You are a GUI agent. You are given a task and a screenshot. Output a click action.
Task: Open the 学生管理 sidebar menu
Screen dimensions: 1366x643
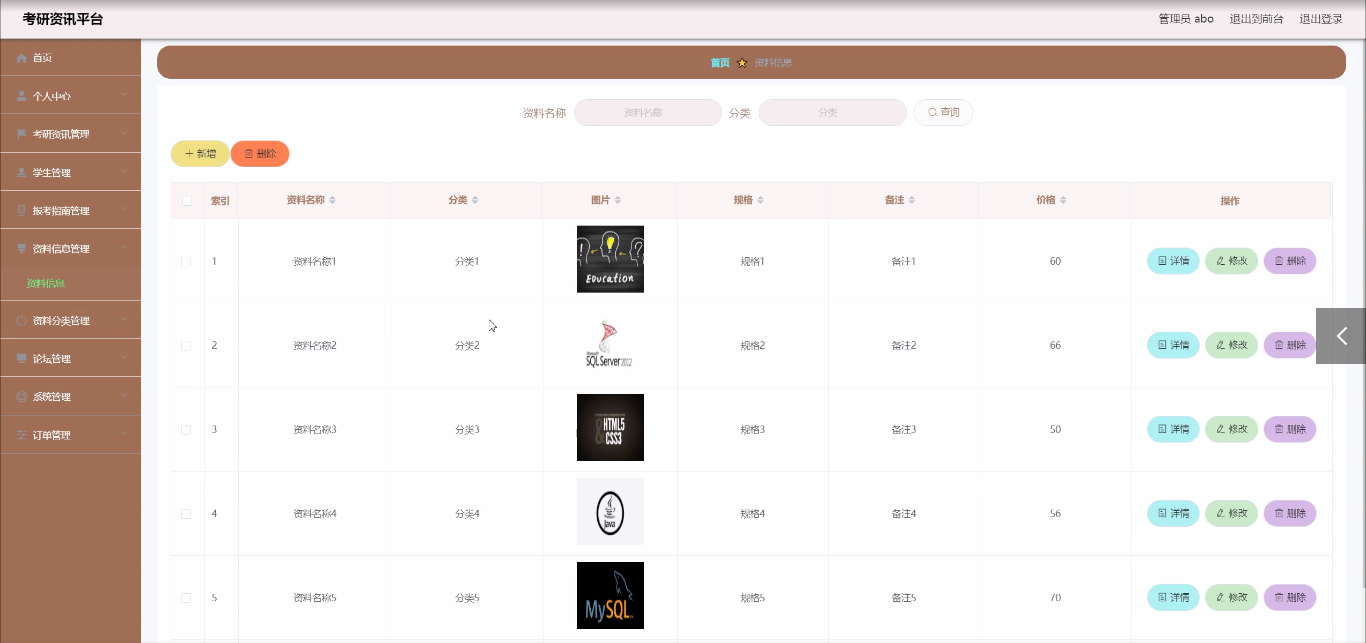point(70,173)
